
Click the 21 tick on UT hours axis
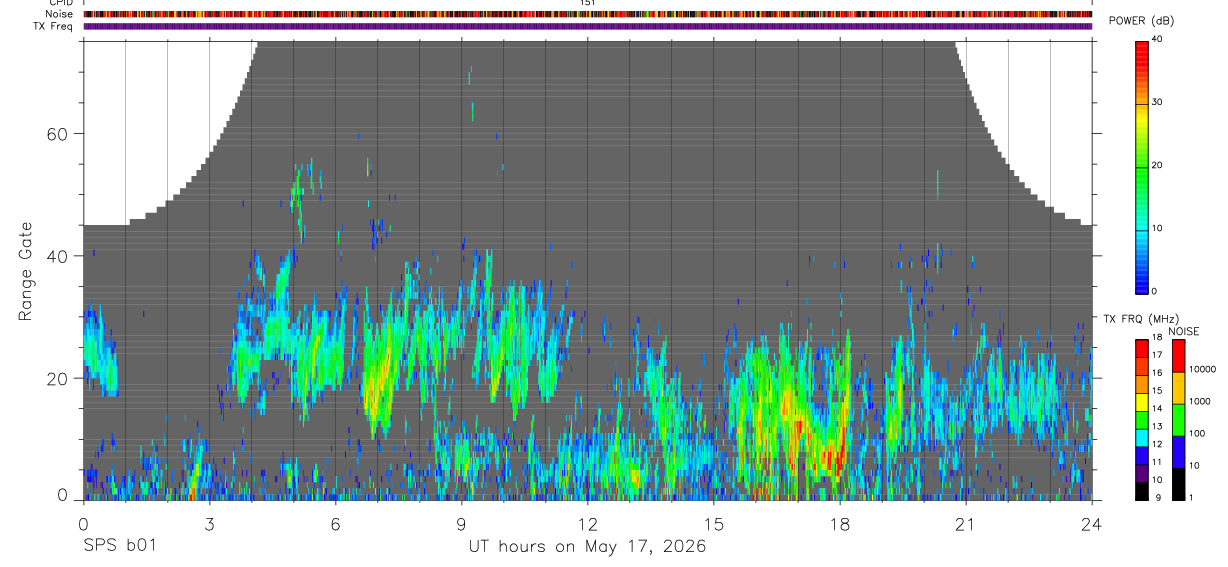966,525
